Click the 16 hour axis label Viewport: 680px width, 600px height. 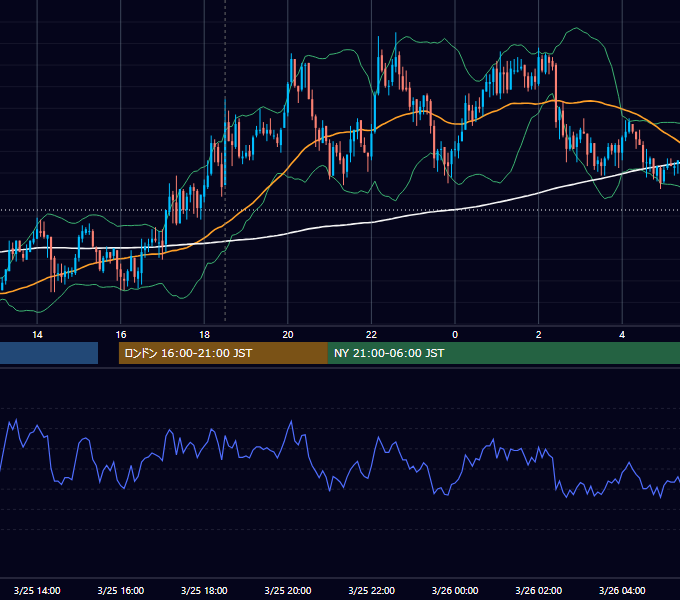pyautogui.click(x=121, y=335)
